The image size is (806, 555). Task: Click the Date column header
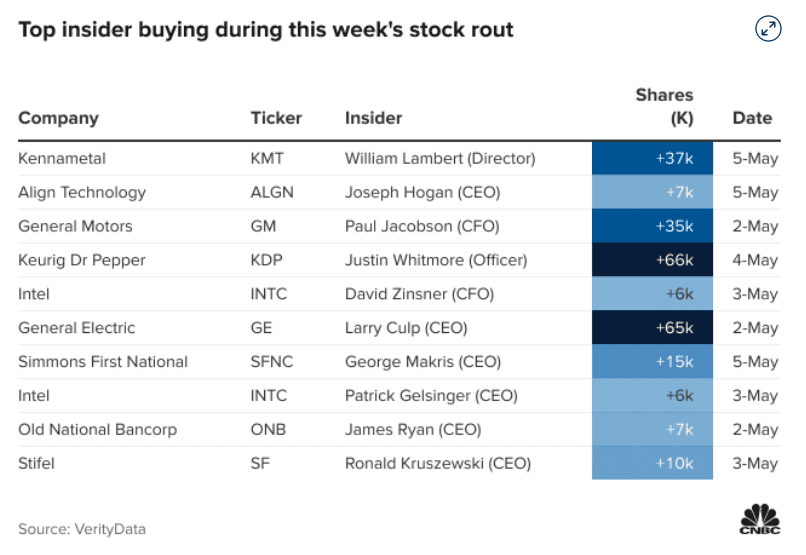click(752, 118)
